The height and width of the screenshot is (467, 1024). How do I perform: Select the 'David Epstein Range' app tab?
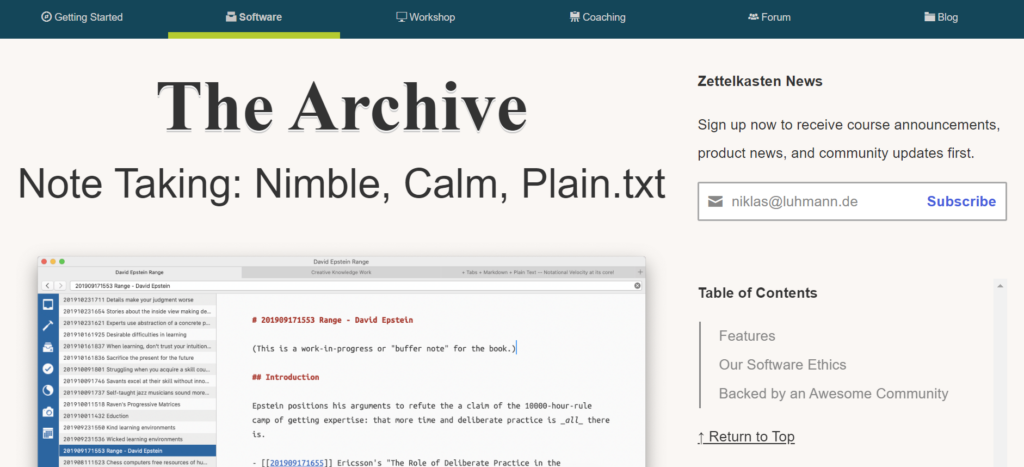pos(140,272)
